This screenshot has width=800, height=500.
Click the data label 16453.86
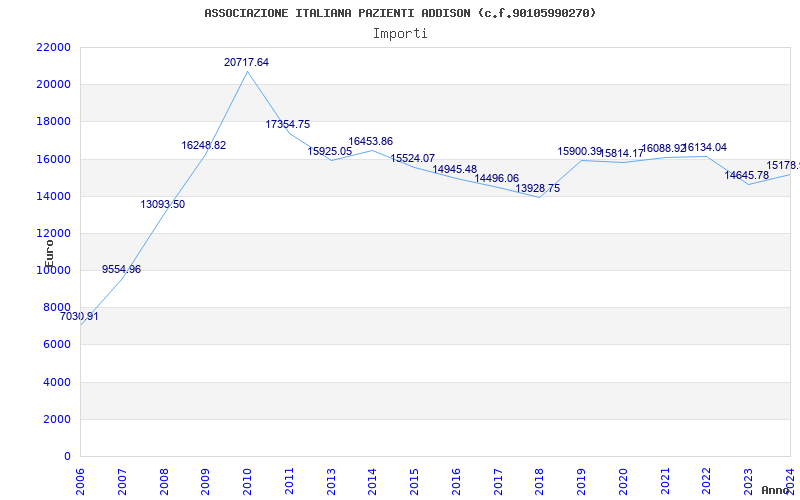[x=371, y=141]
